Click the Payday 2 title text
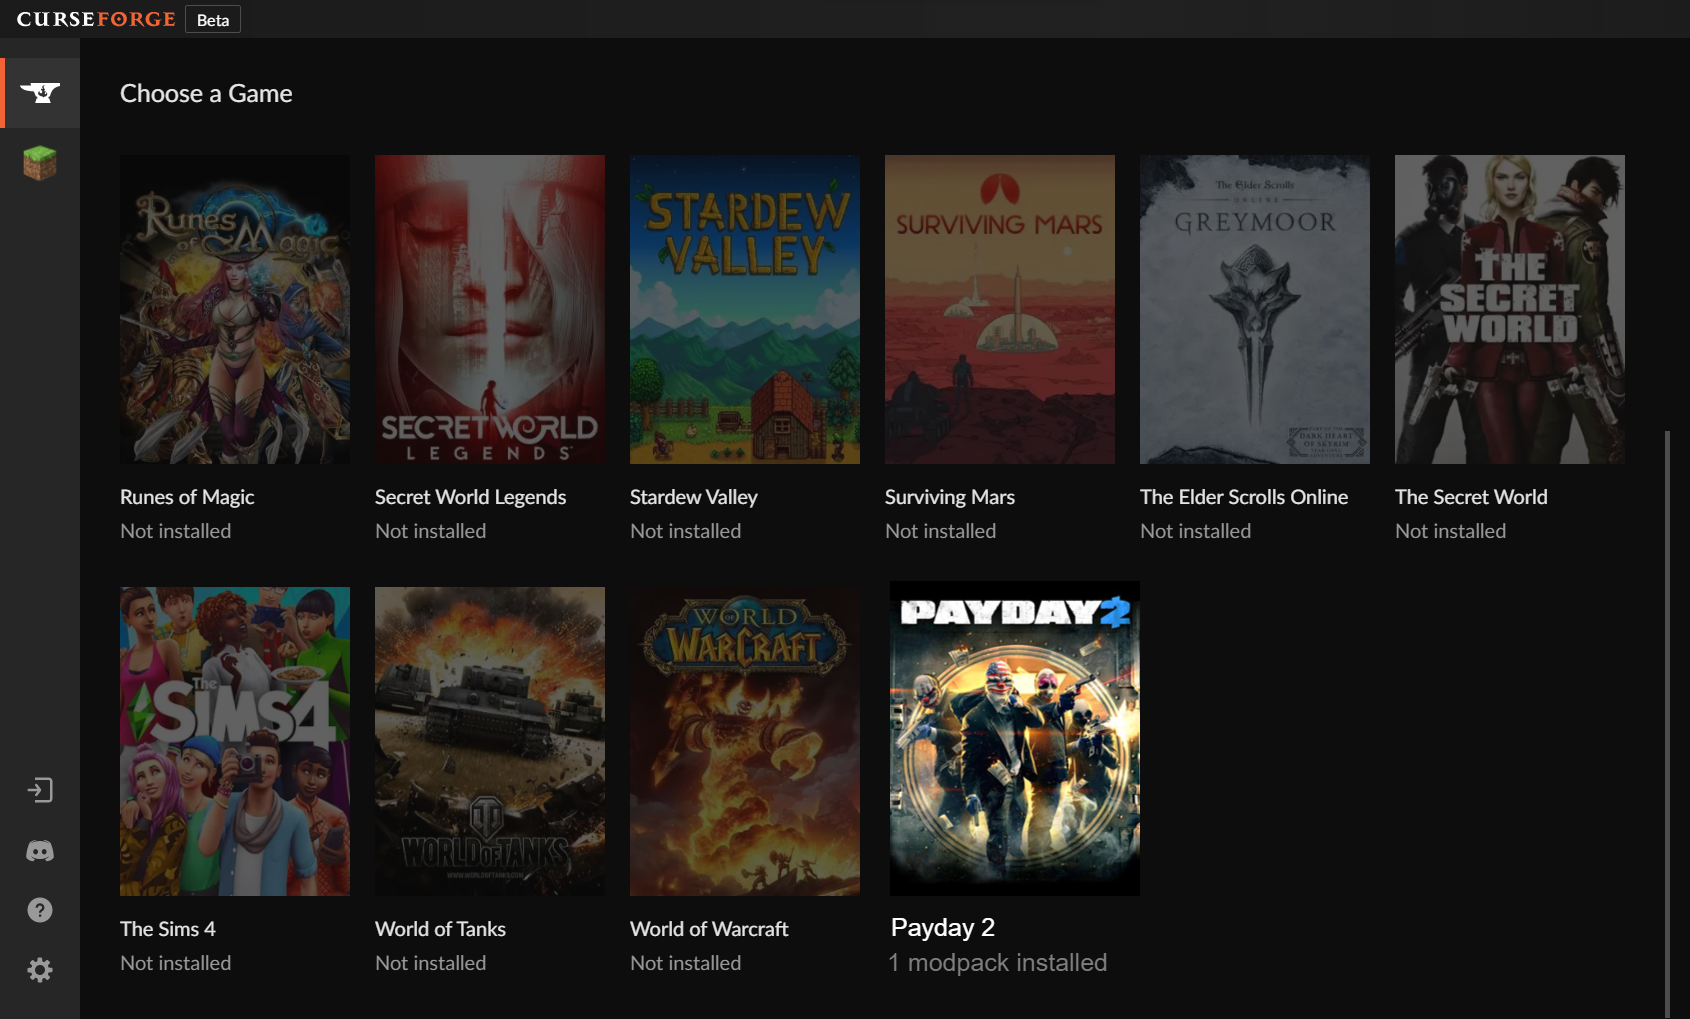Viewport: 1690px width, 1019px height. (943, 927)
